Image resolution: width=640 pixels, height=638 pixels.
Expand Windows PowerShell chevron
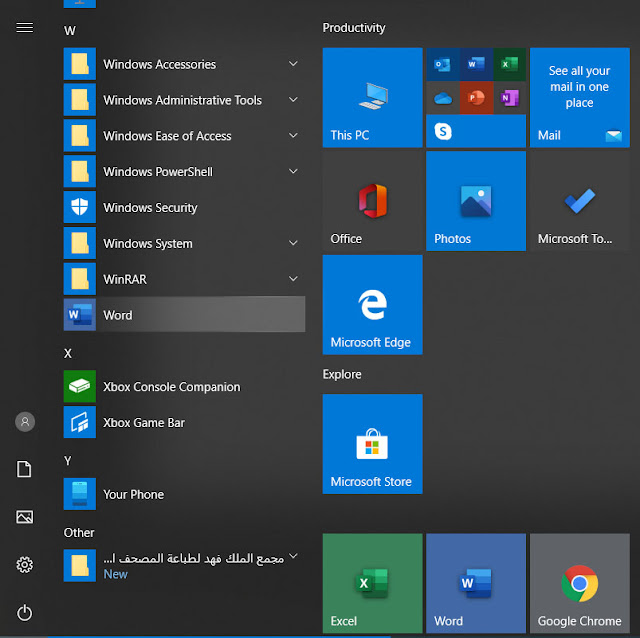293,171
